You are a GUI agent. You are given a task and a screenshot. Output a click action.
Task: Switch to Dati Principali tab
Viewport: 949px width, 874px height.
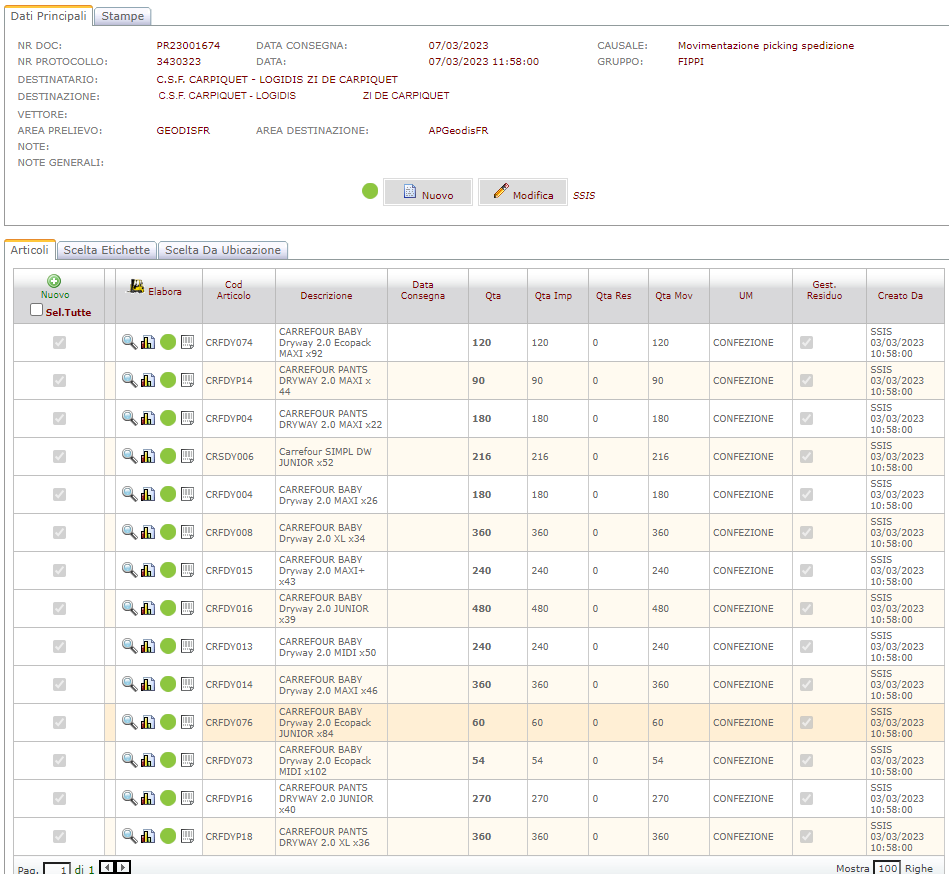[x=48, y=16]
